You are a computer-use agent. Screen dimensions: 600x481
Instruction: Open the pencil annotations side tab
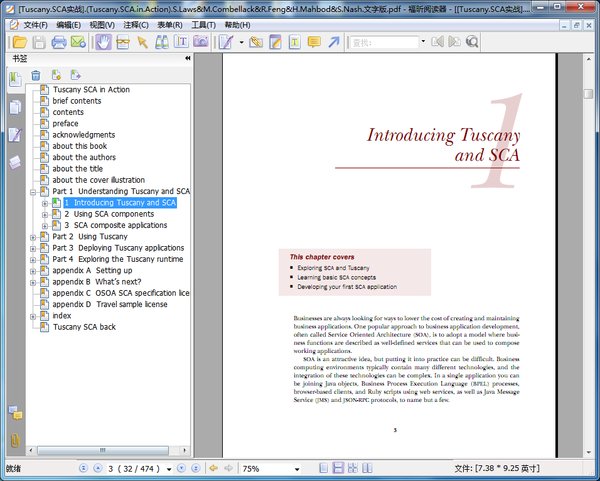[15, 135]
